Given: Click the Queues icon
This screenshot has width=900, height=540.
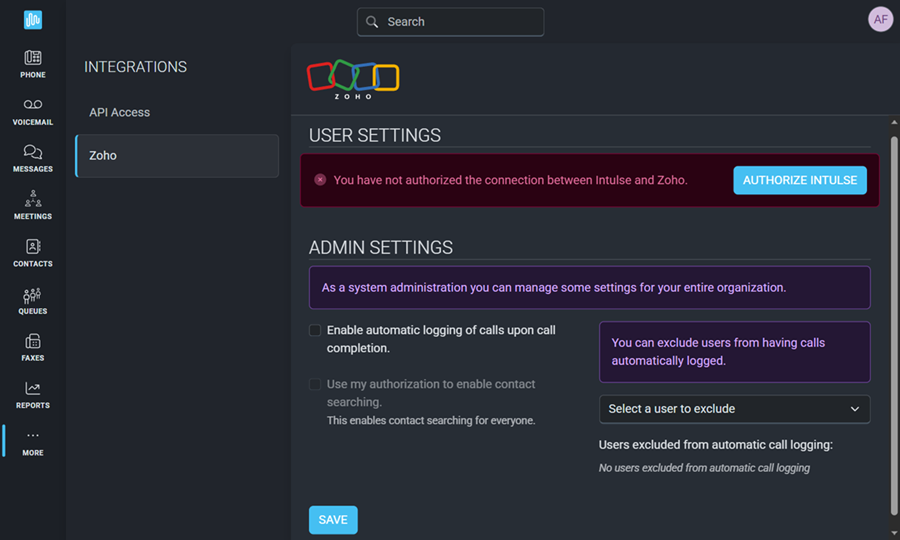Looking at the screenshot, I should pos(33,295).
